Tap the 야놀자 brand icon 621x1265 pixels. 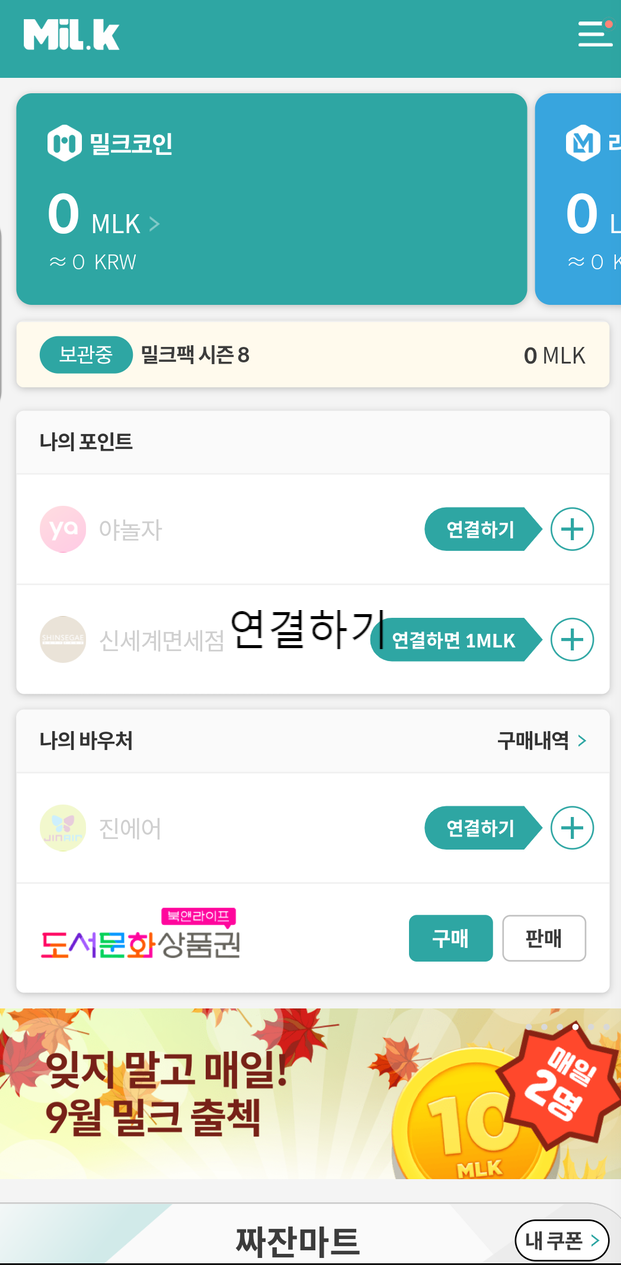pos(63,529)
